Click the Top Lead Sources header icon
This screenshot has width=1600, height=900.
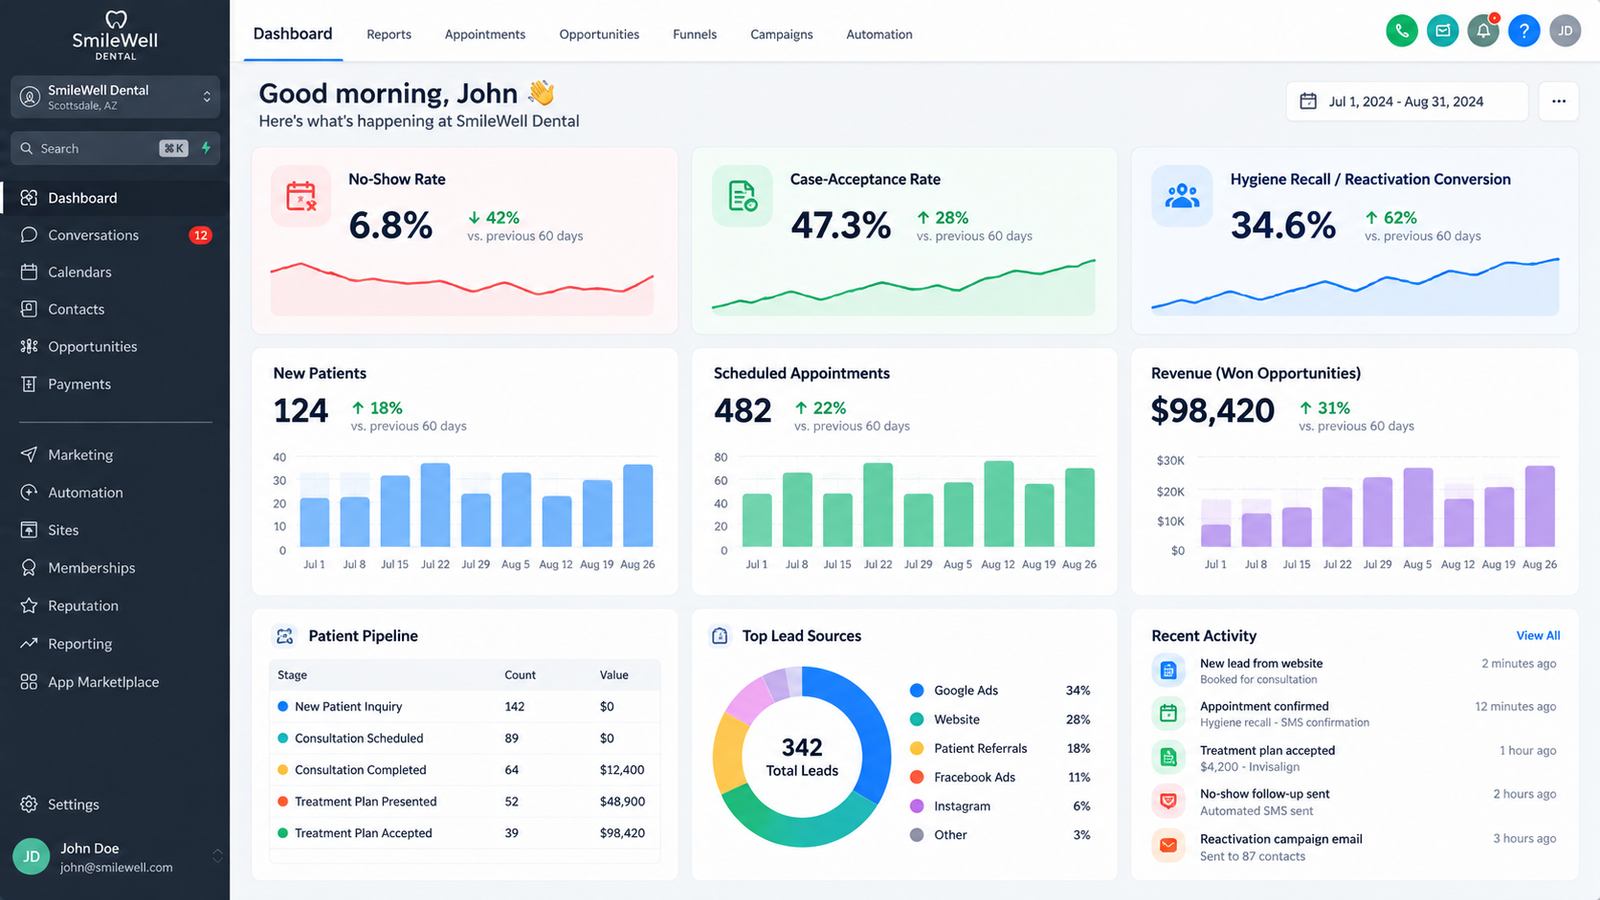[720, 636]
